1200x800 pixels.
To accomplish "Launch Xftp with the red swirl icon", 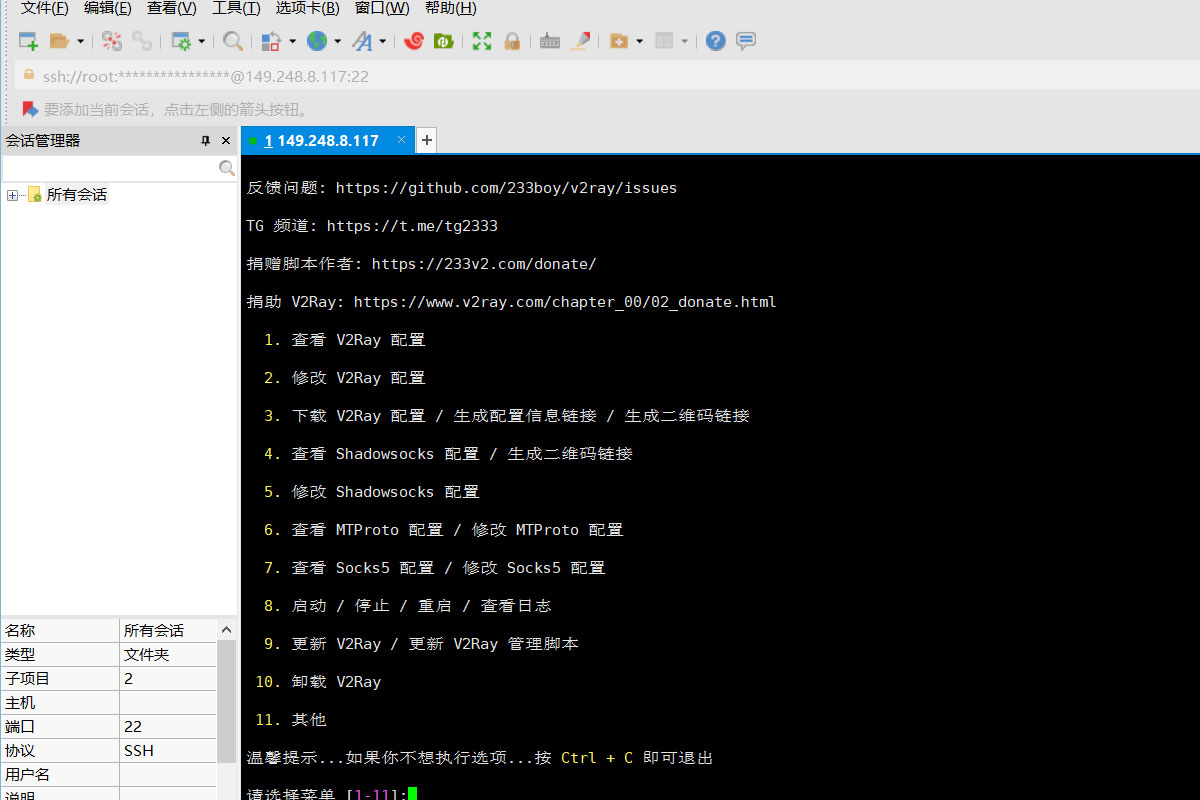I will point(414,41).
